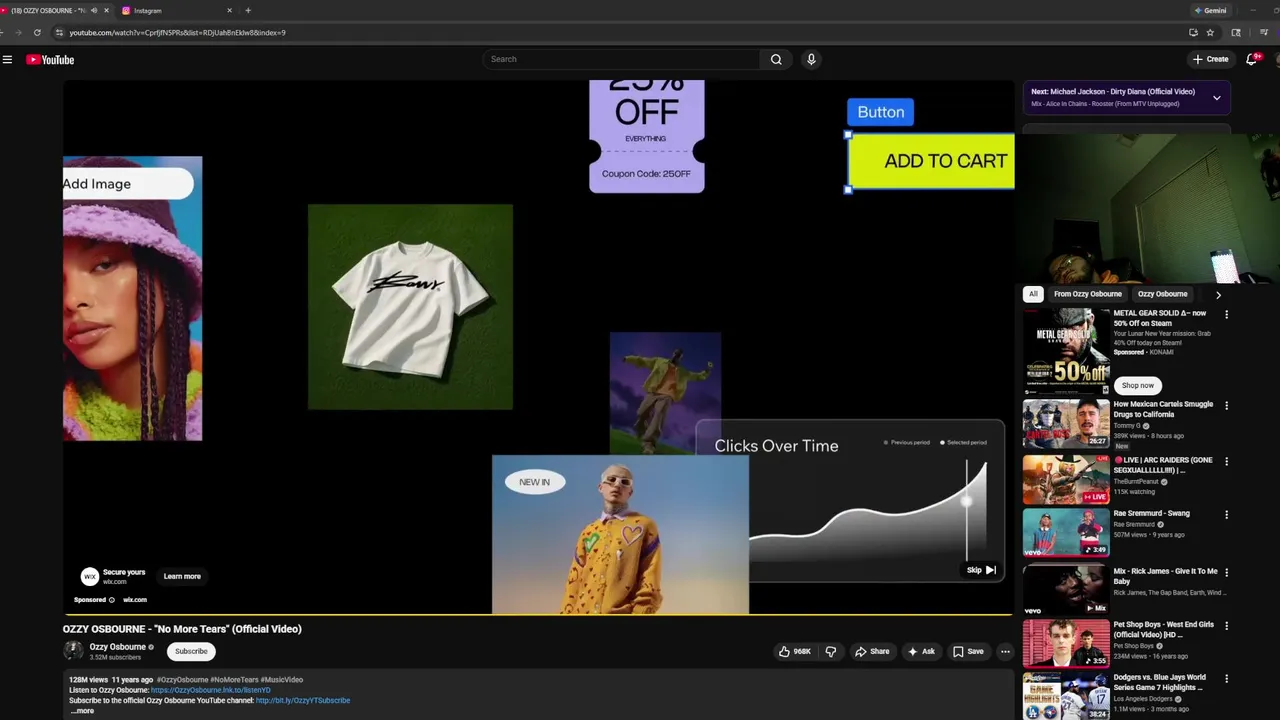This screenshot has height=720, width=1280.
Task: Share the video
Action: point(872,651)
